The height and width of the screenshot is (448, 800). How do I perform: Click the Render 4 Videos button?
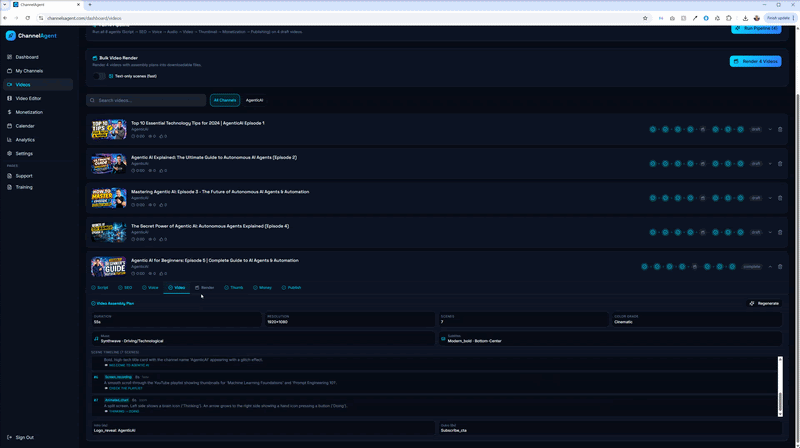pyautogui.click(x=755, y=61)
